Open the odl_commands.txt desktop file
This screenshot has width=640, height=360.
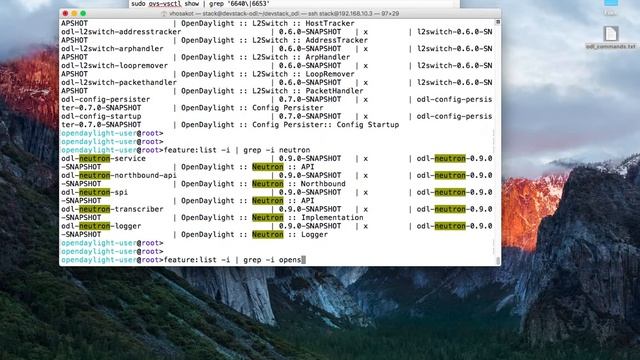[611, 38]
